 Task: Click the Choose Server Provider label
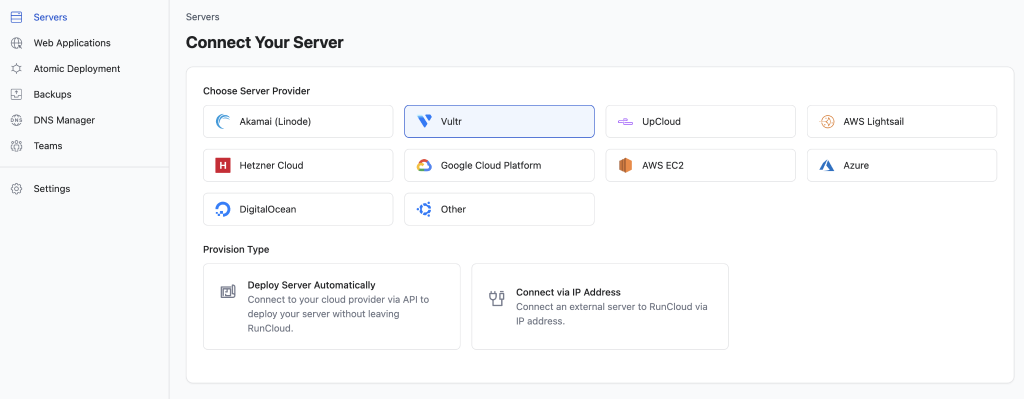[x=256, y=91]
